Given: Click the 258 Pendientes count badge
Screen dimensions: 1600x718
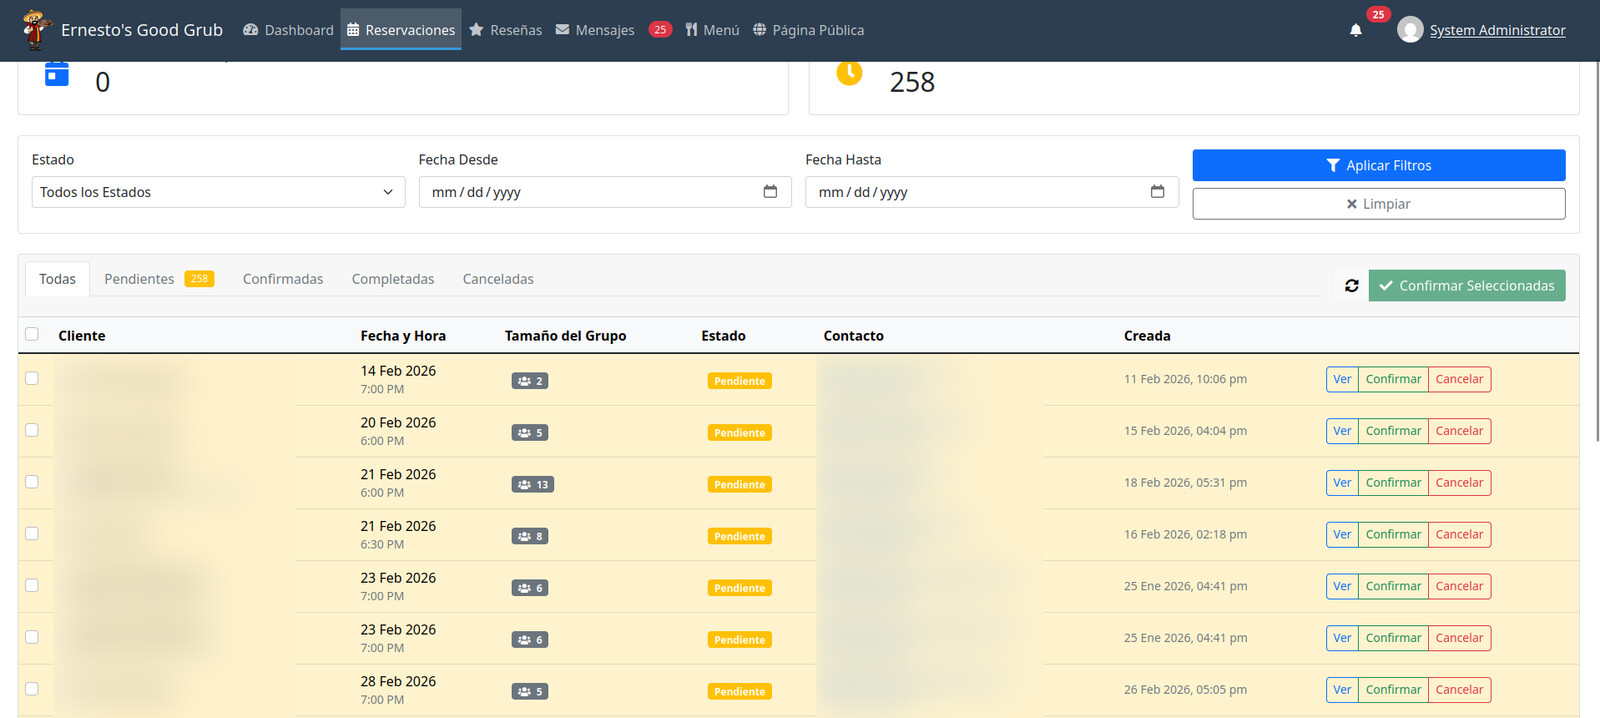Looking at the screenshot, I should pos(199,279).
